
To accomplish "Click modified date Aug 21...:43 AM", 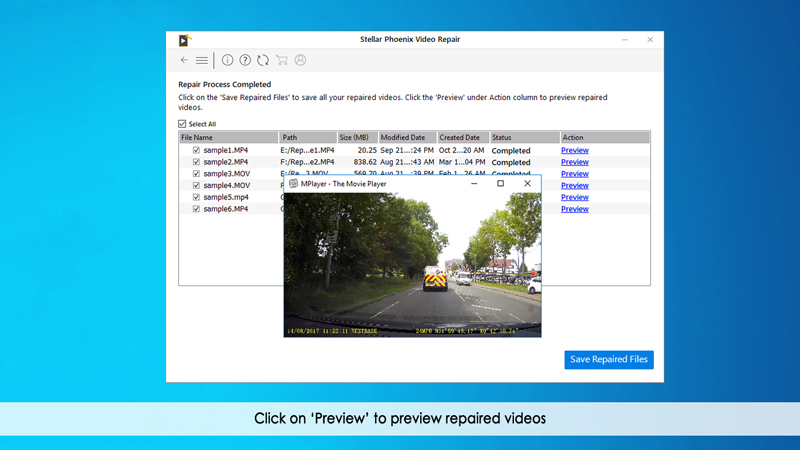I will (x=407, y=162).
